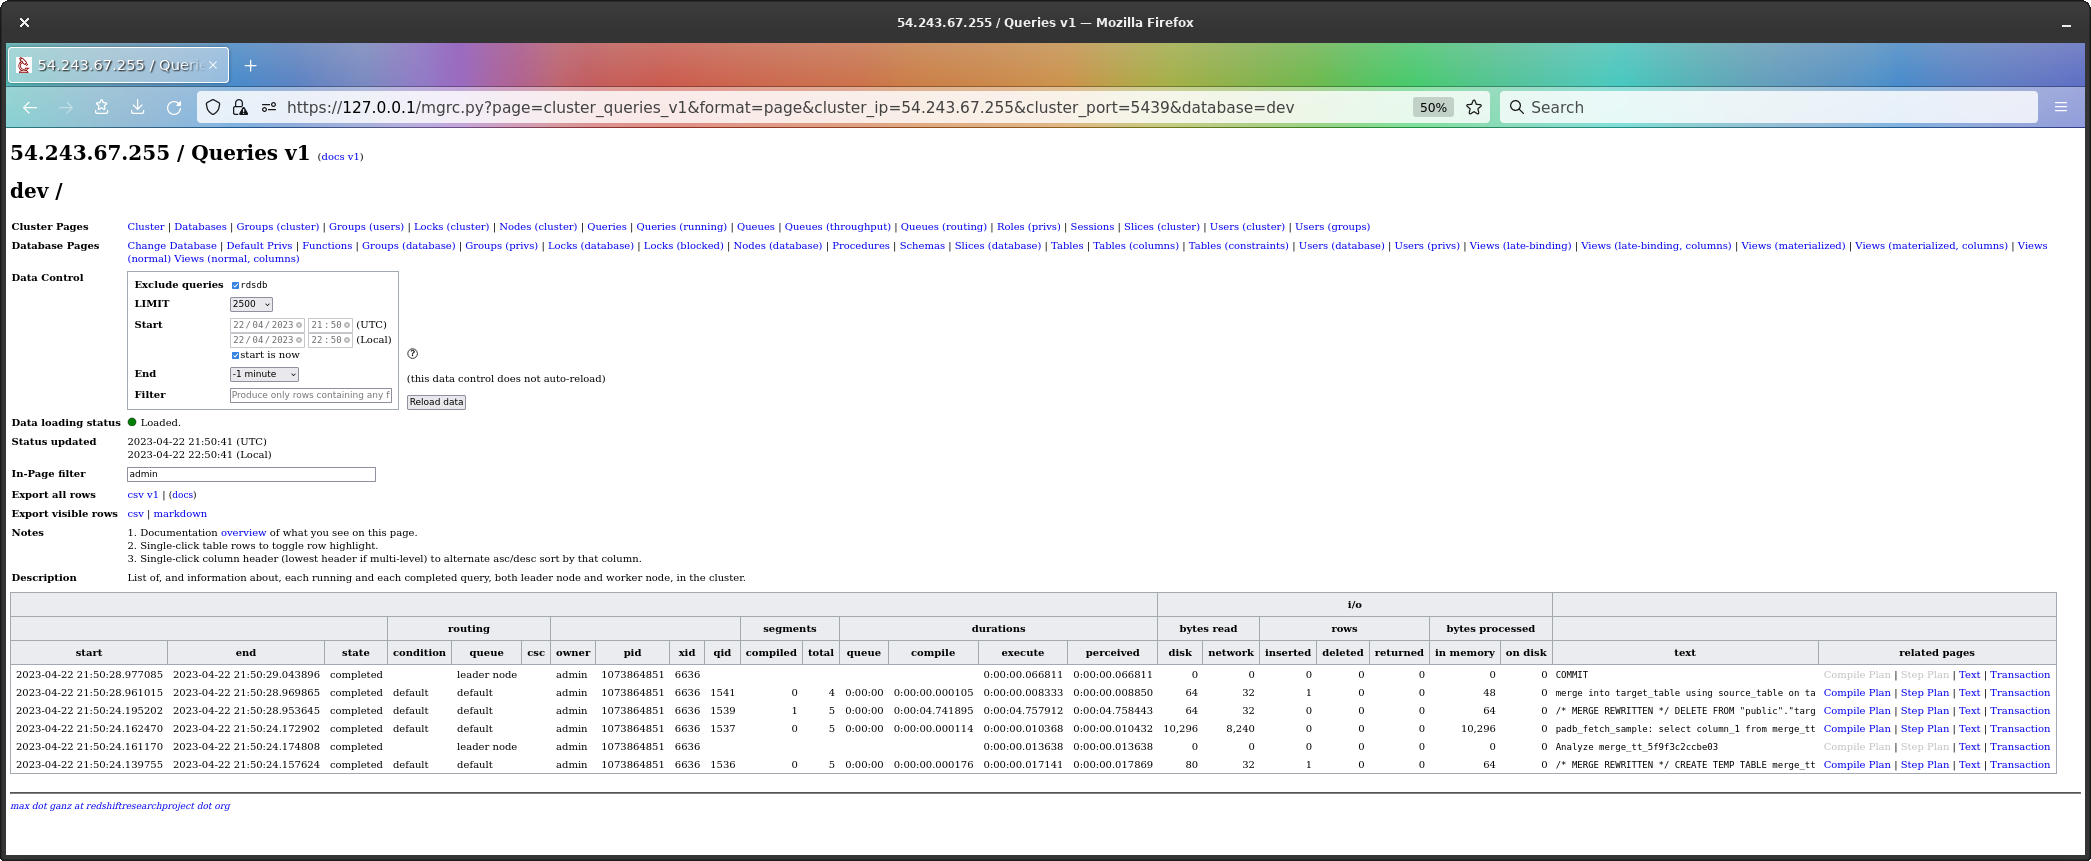The height and width of the screenshot is (861, 2091).
Task: Bookmark this page with the star icon
Action: (1474, 107)
